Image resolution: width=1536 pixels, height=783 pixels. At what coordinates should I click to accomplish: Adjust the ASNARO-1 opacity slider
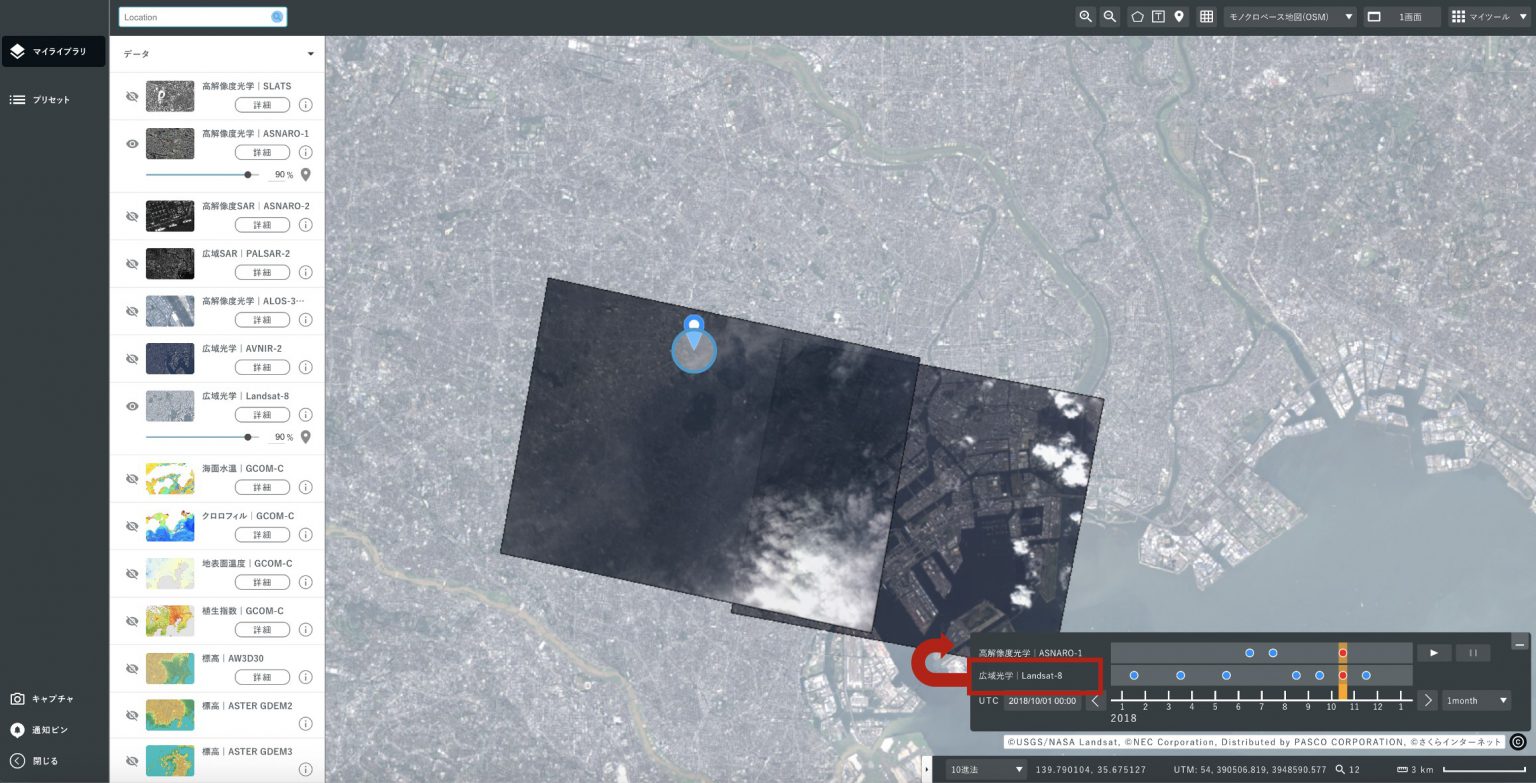(x=248, y=175)
